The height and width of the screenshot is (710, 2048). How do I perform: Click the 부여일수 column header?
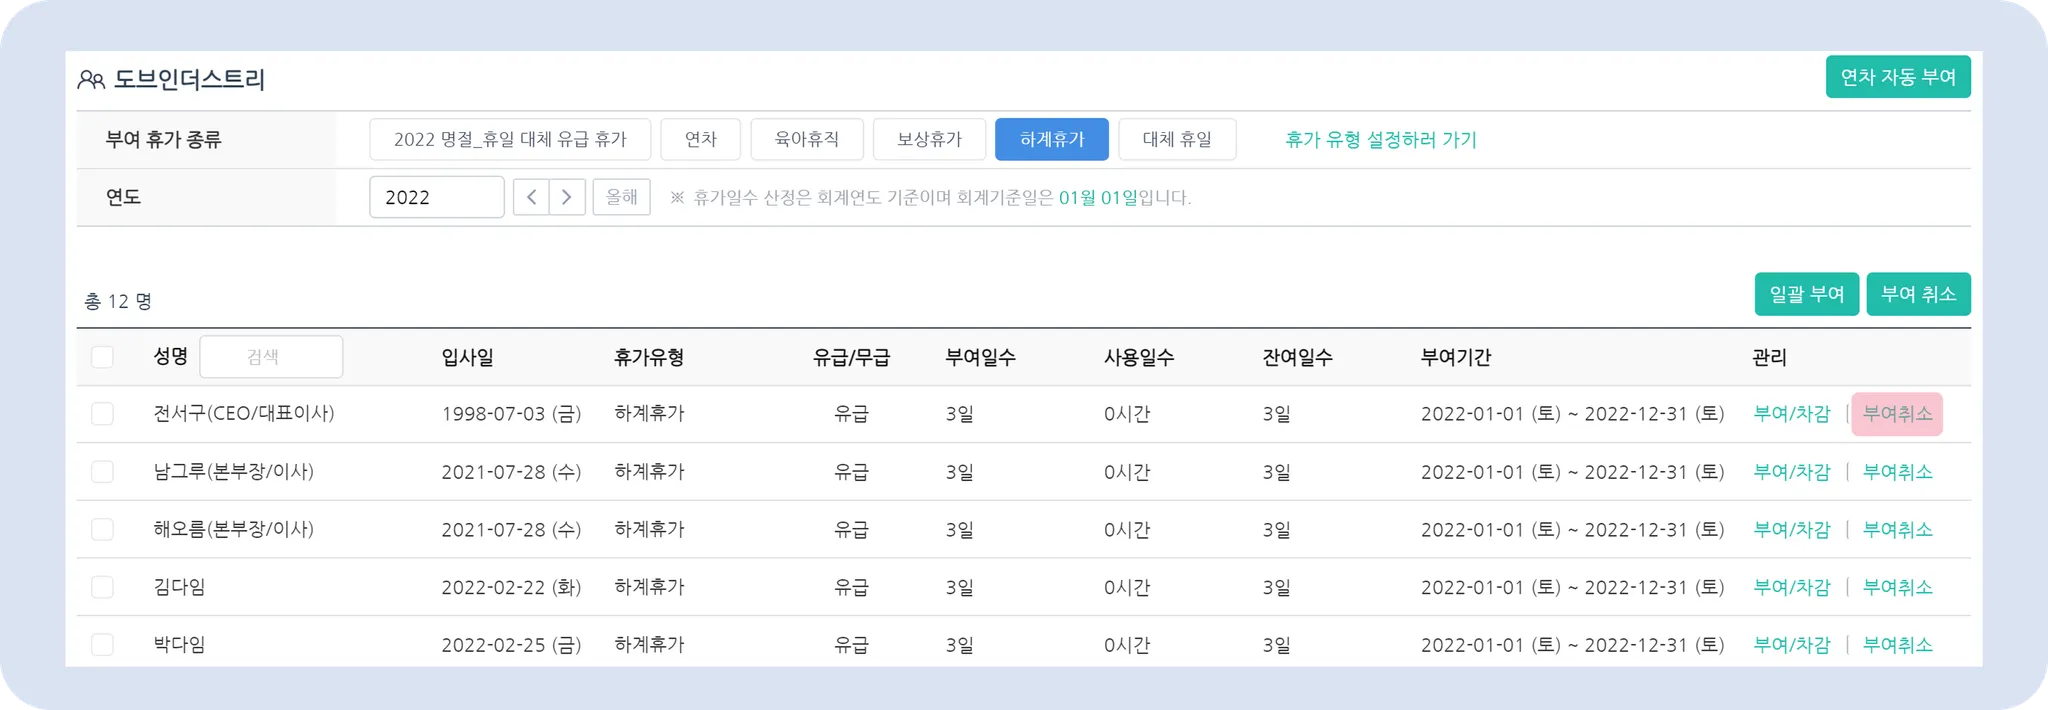(x=981, y=357)
